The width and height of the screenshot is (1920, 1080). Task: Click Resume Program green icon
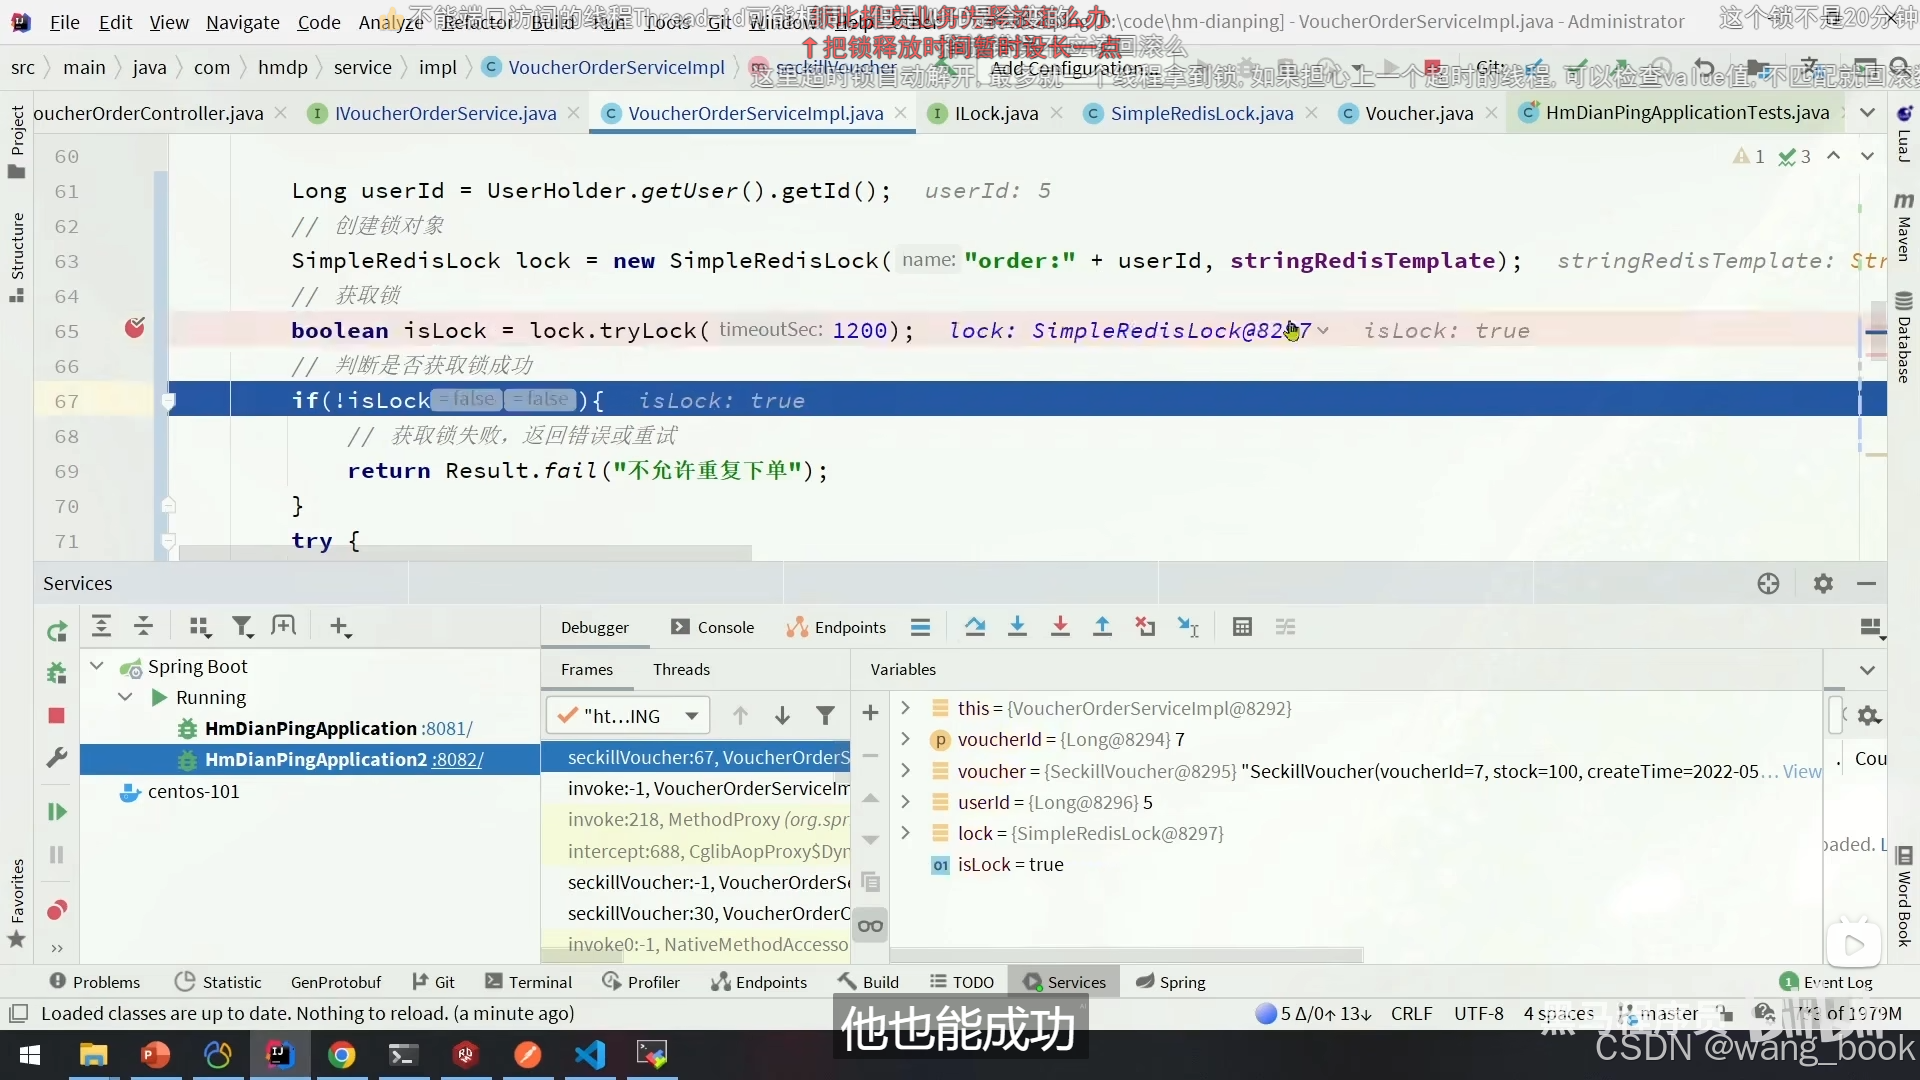tap(57, 812)
